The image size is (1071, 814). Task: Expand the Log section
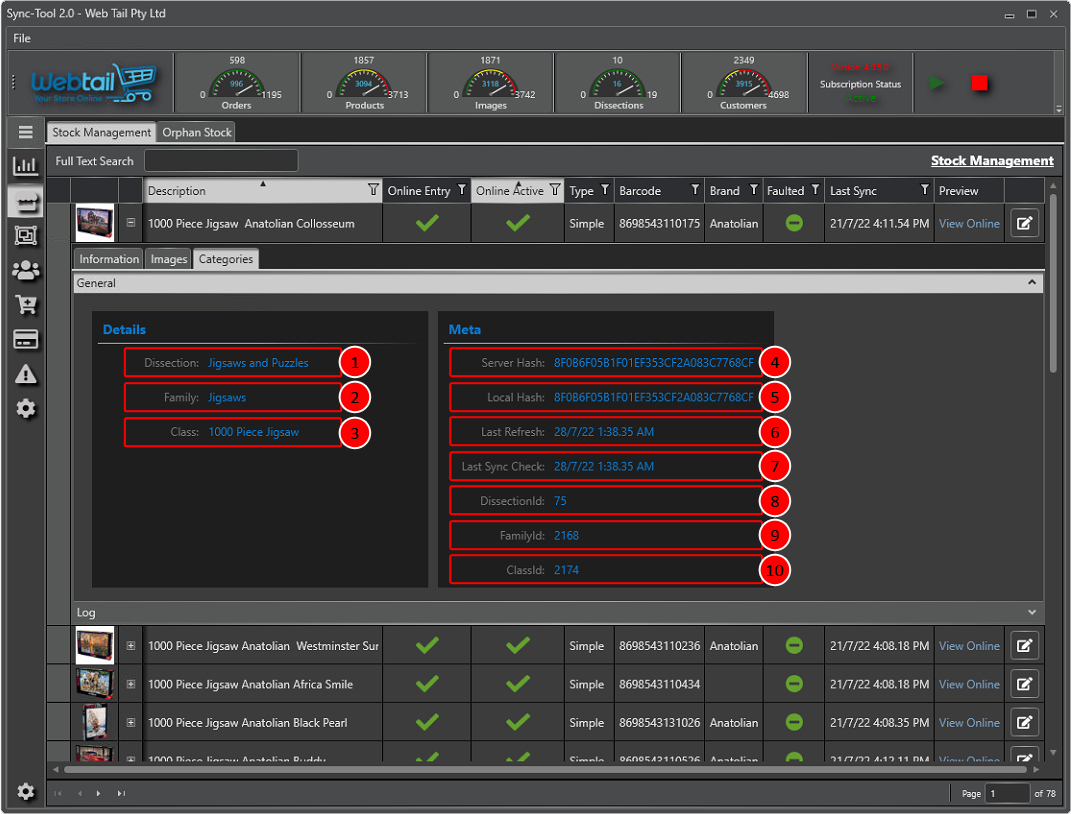[1032, 612]
